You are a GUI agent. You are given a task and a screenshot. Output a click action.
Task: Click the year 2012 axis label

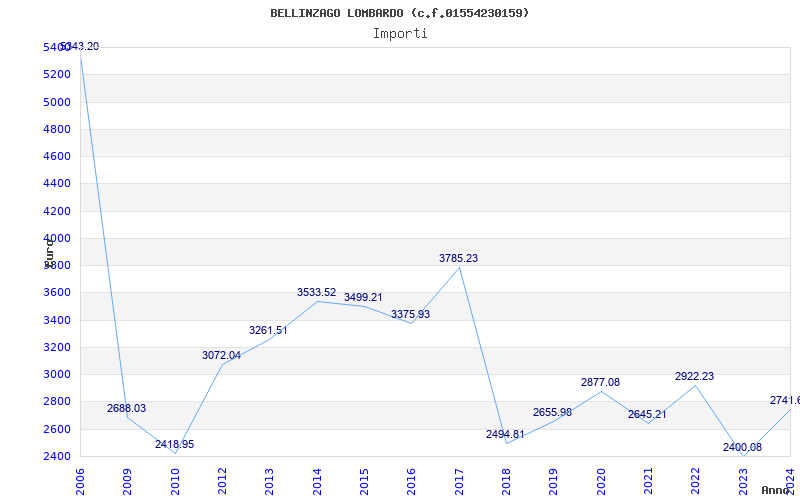pos(222,482)
